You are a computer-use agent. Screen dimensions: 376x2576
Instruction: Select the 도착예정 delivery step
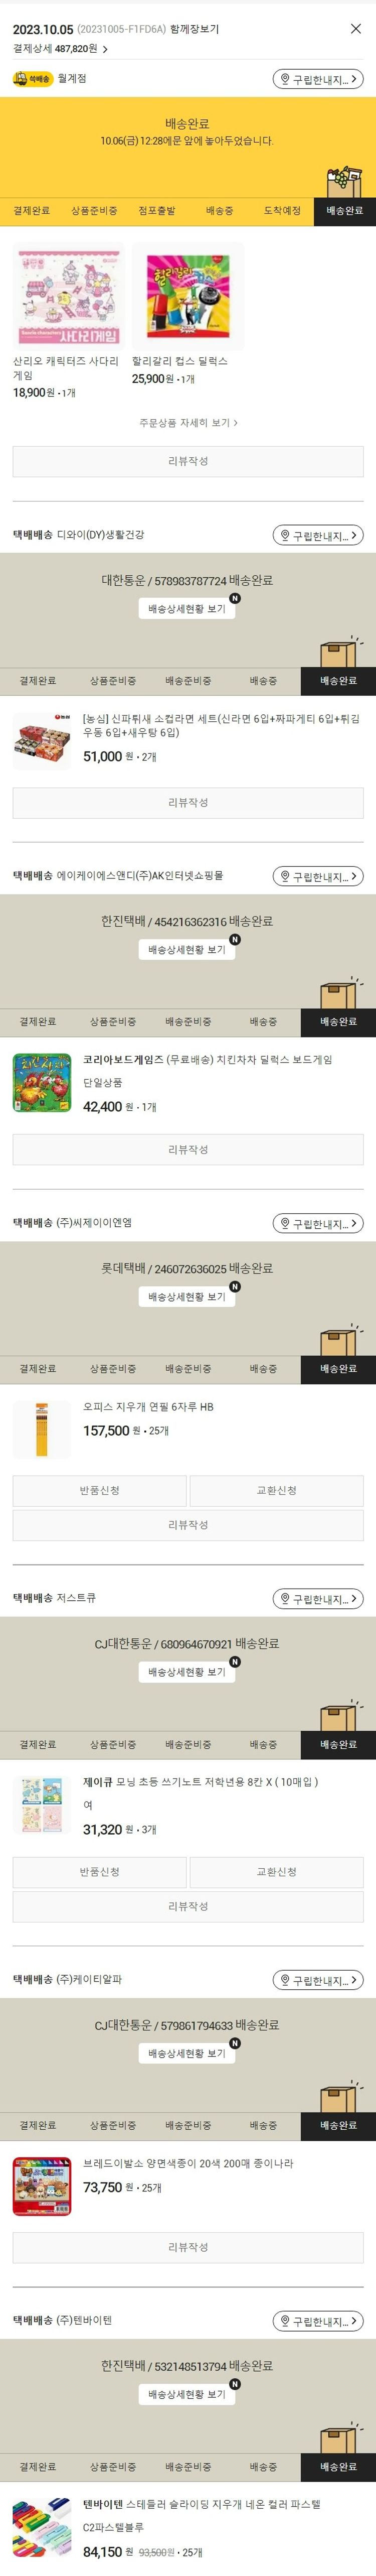point(282,211)
